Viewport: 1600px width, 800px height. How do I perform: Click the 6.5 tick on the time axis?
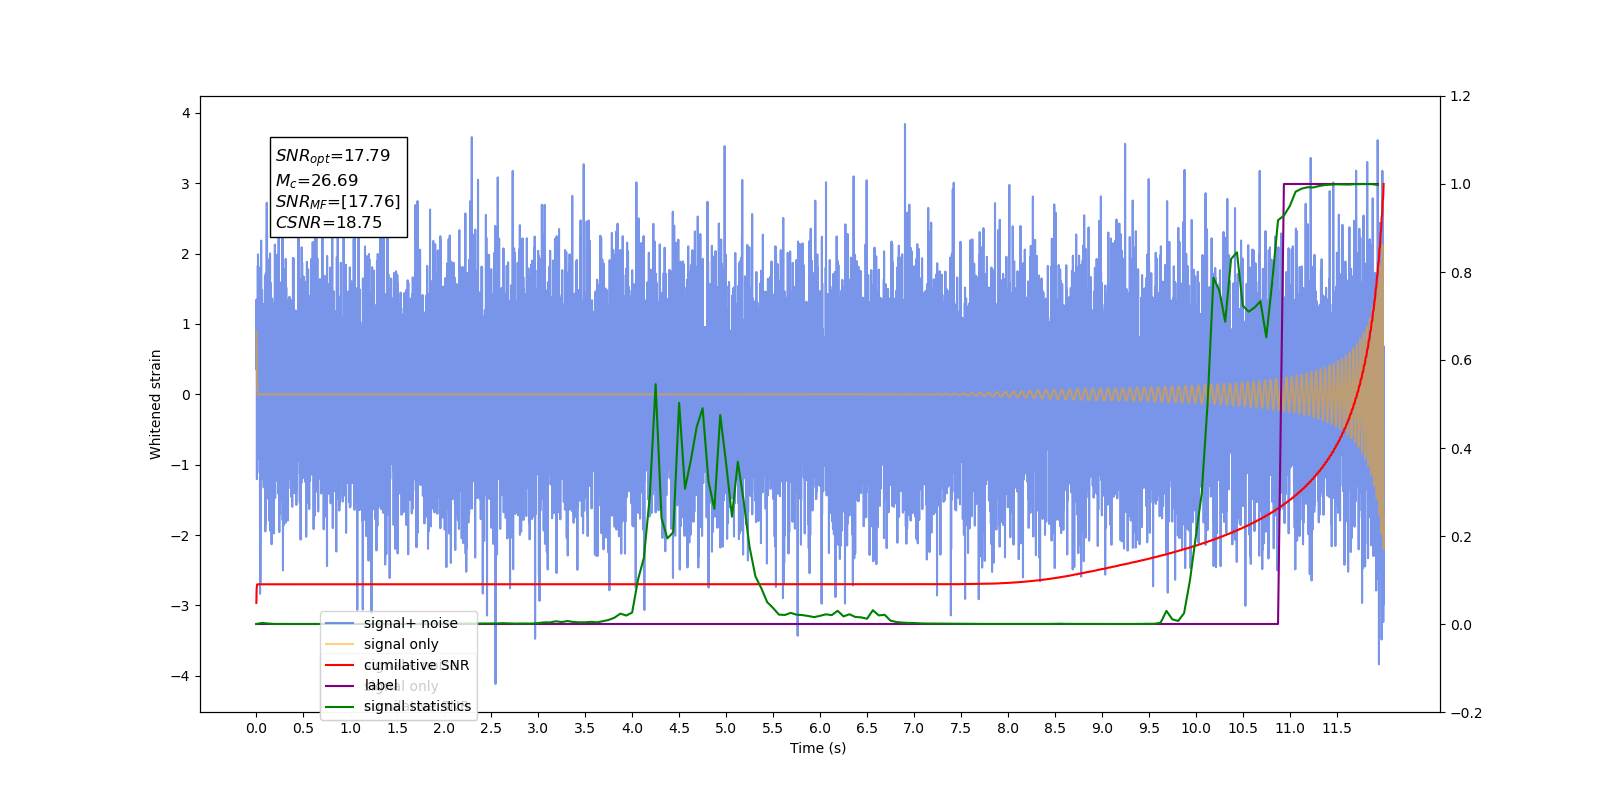point(867,728)
